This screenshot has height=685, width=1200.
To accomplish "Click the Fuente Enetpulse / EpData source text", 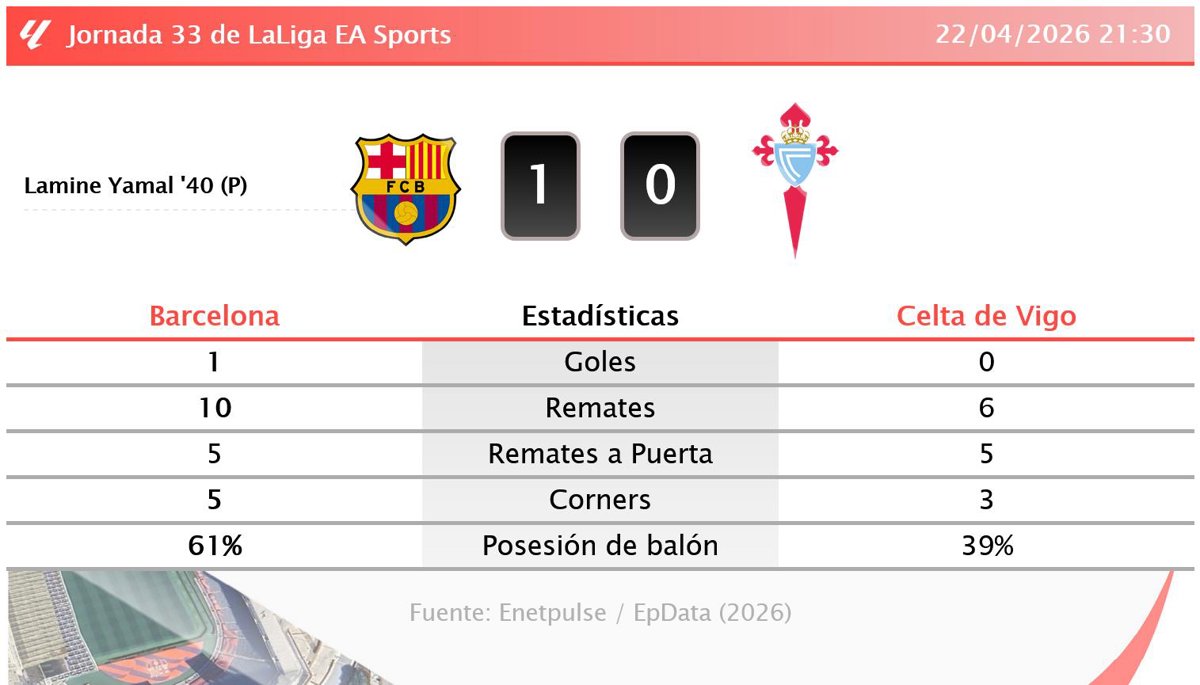I will tap(600, 612).
